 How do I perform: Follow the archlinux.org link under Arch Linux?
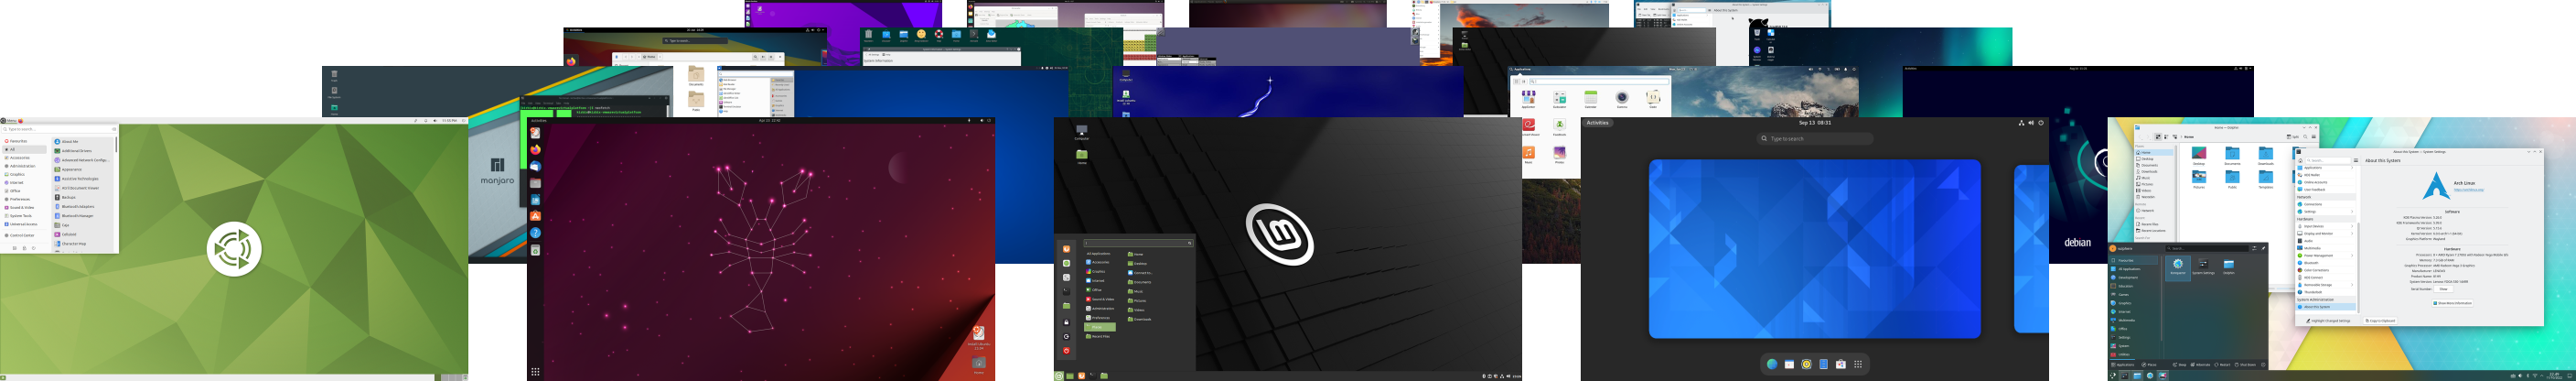tap(2468, 190)
